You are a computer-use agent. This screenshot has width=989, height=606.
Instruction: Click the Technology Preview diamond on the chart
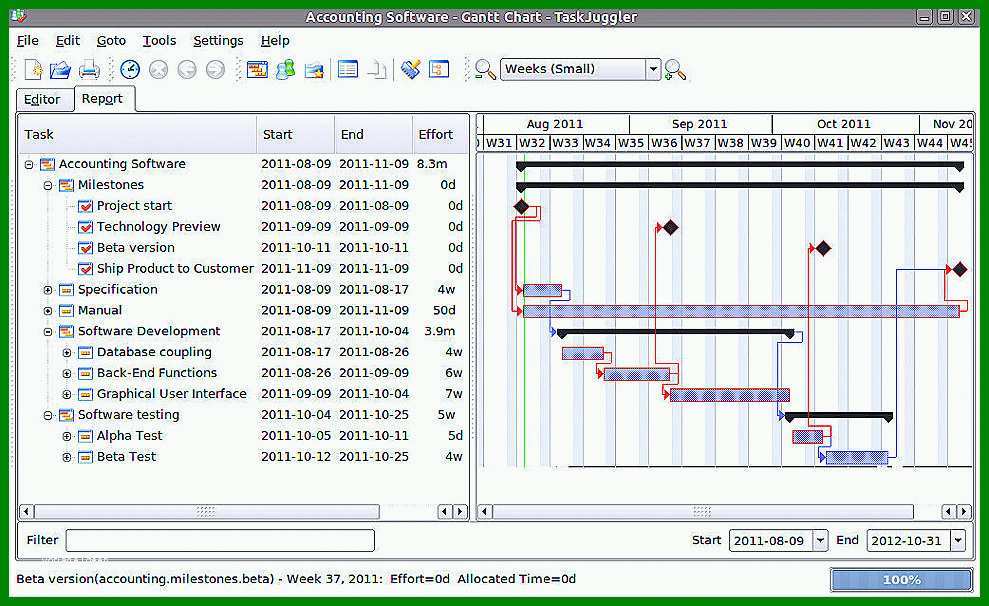(670, 227)
